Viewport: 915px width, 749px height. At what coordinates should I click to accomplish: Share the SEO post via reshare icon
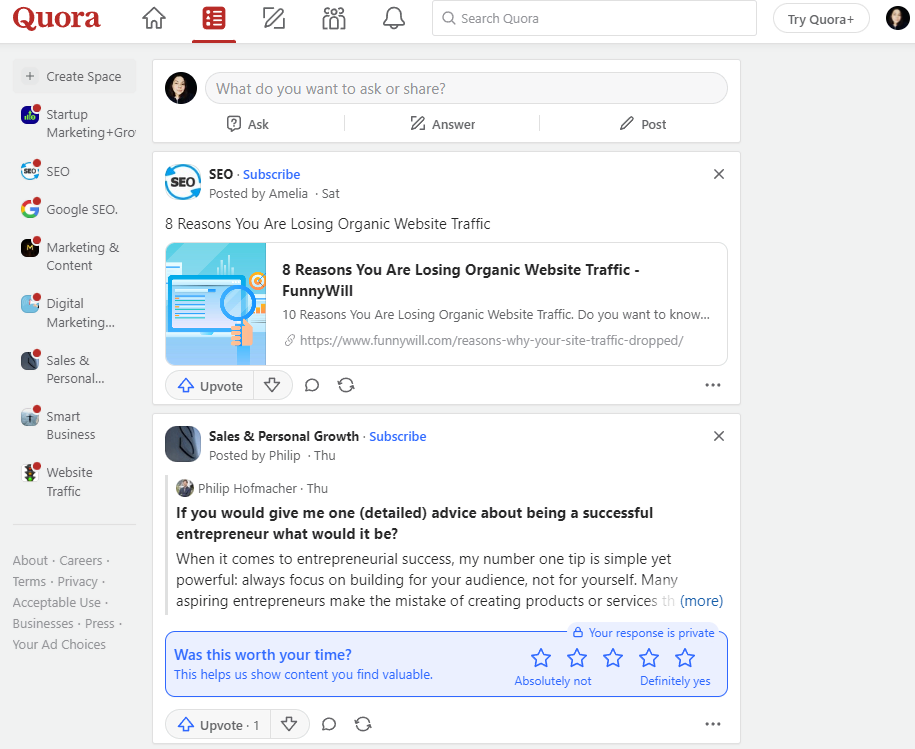coord(346,385)
